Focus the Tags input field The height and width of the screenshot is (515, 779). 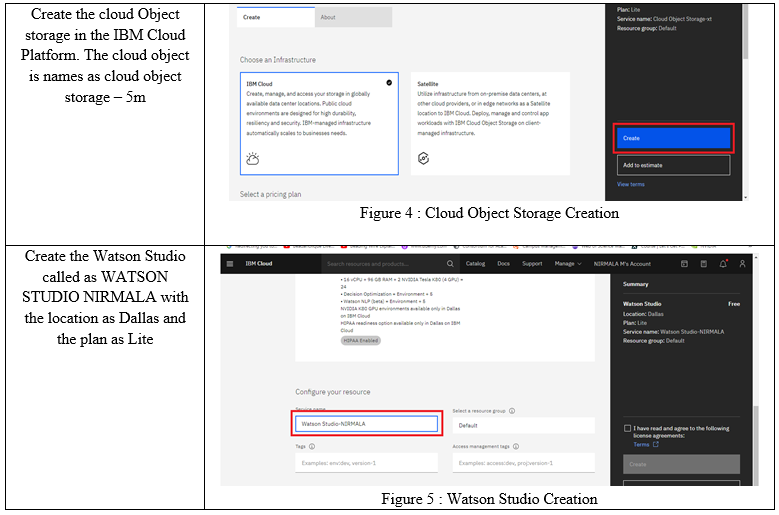367,463
